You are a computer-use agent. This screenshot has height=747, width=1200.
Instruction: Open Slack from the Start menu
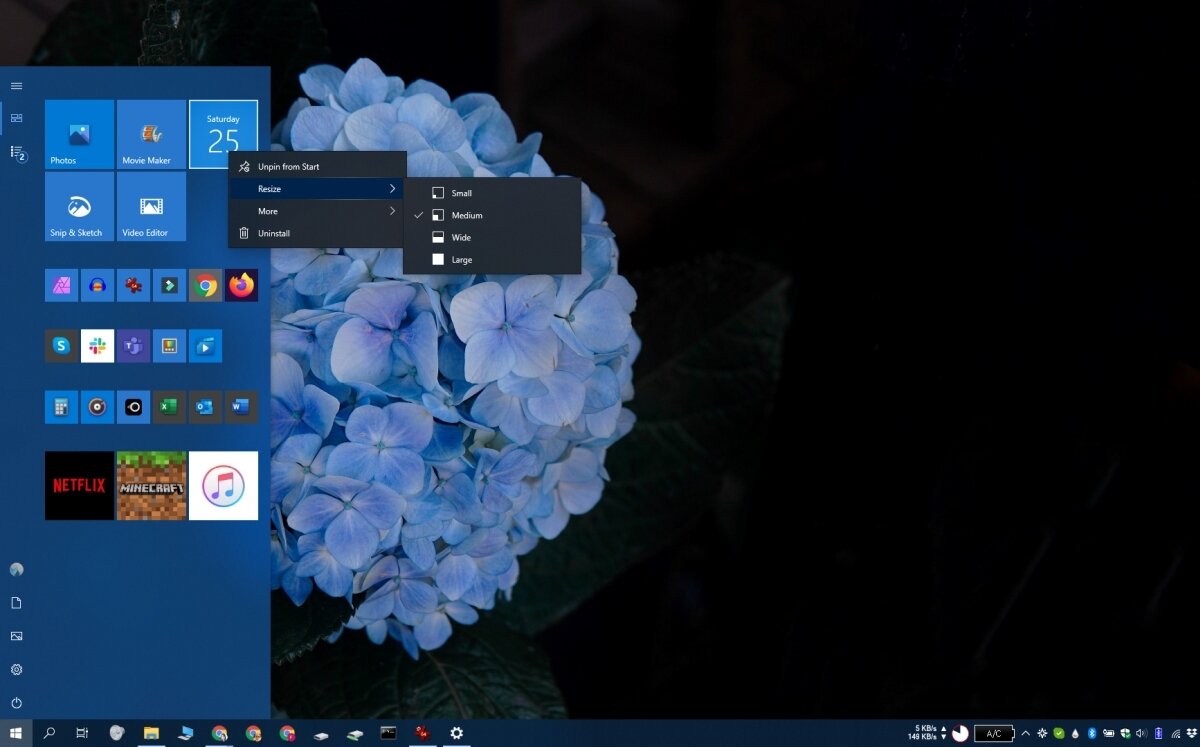point(97,345)
